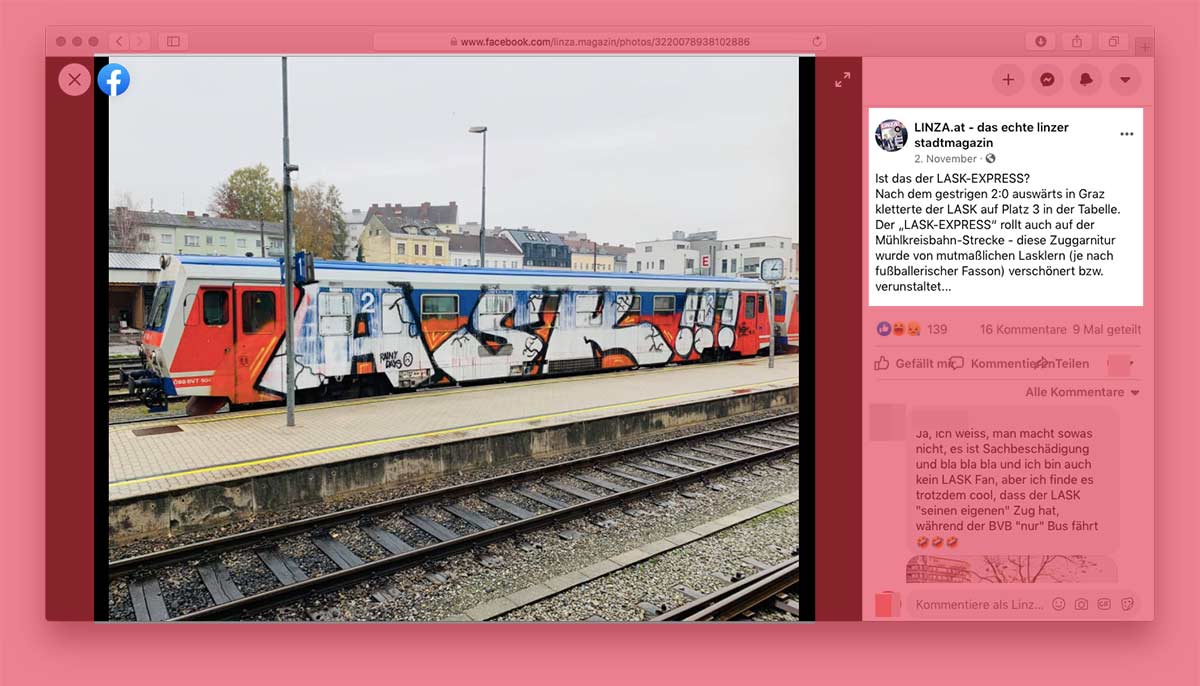This screenshot has width=1200, height=686.
Task: Toggle Like with the Gefällt mir button
Action: (911, 363)
